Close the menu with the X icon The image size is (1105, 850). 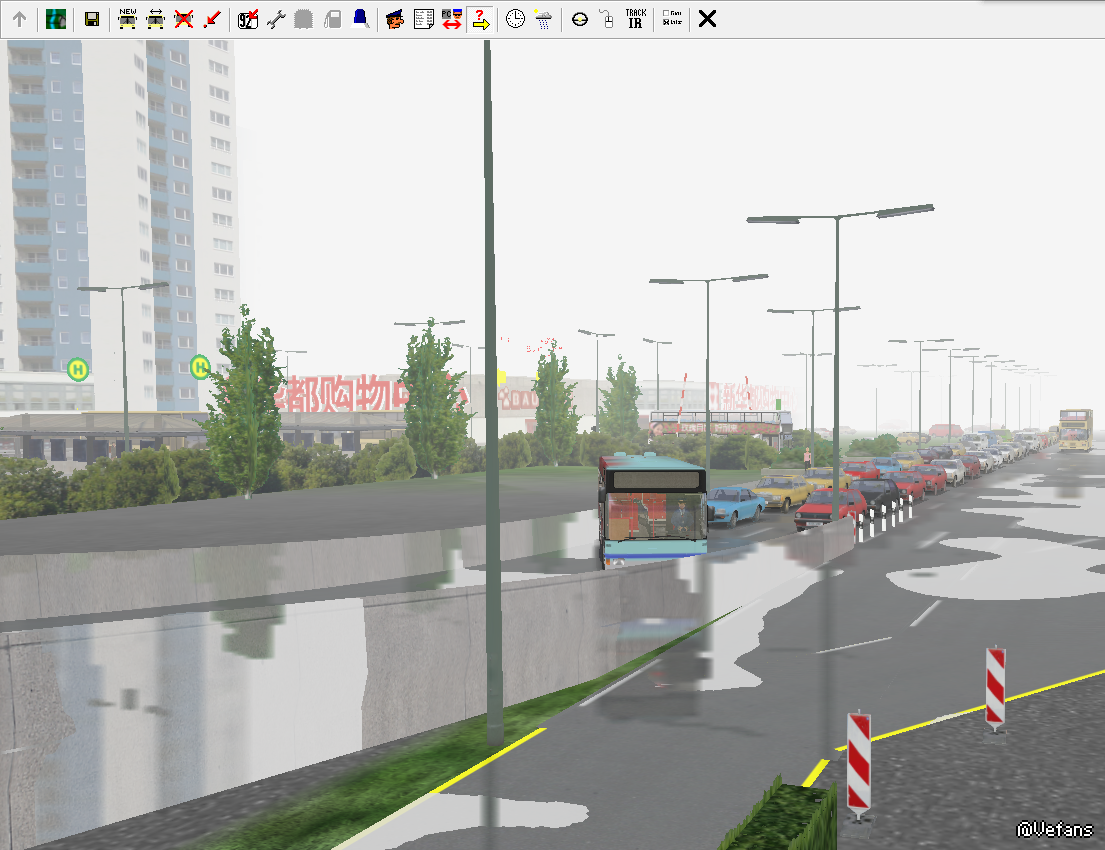[x=708, y=19]
